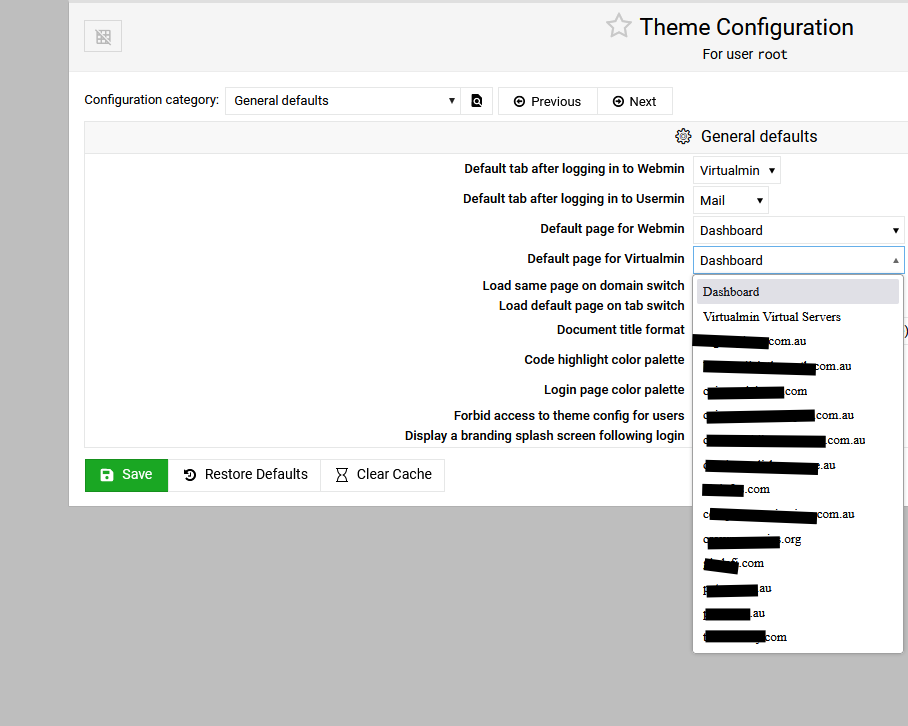Click the Forbid access to theme config label
This screenshot has width=908, height=726.
(x=569, y=416)
